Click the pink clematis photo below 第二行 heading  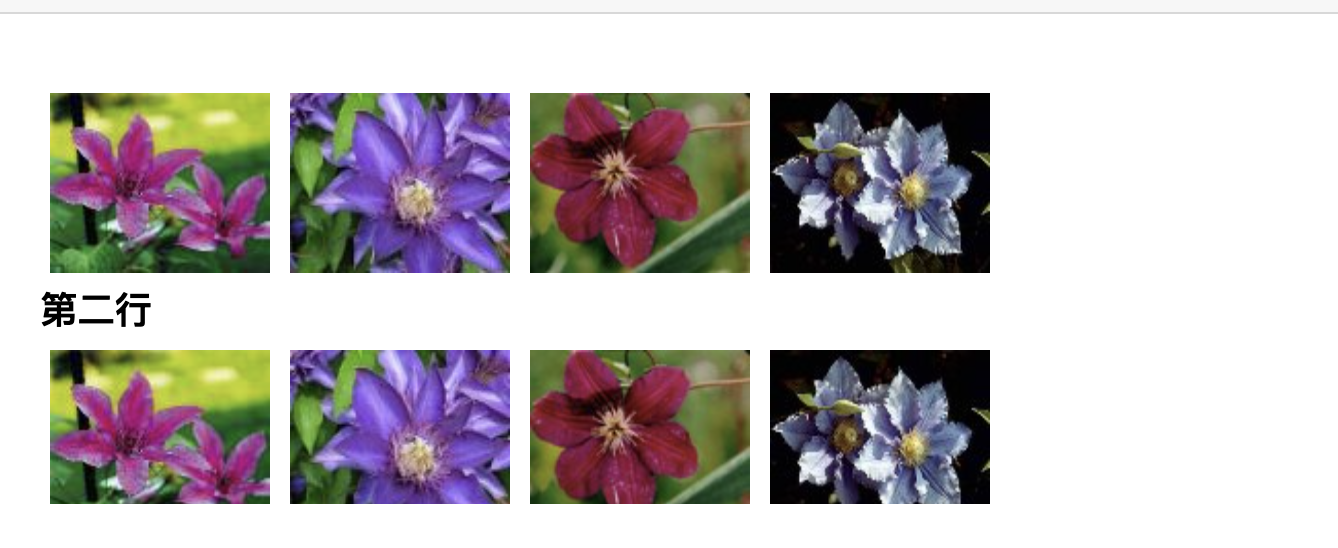tap(160, 427)
